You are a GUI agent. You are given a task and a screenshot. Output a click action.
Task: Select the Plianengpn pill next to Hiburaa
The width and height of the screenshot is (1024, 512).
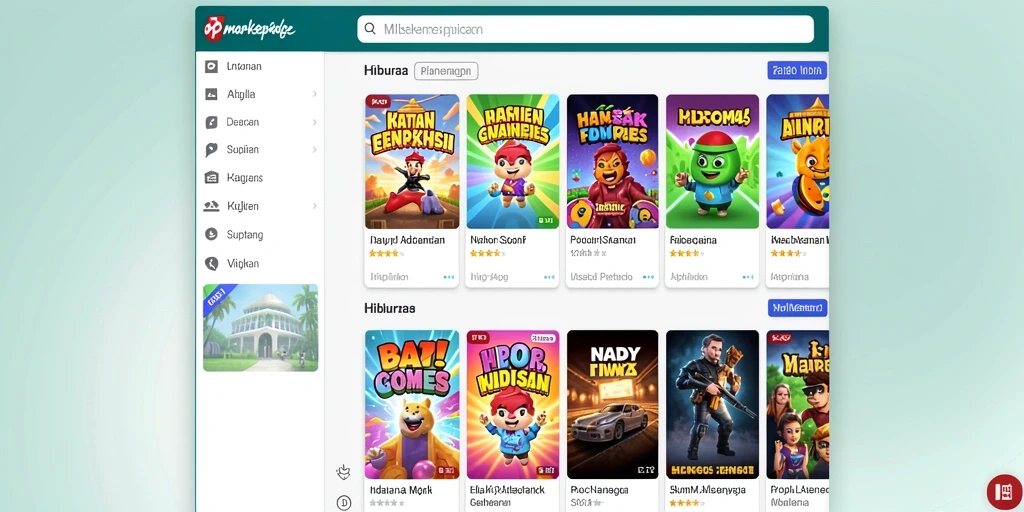click(446, 71)
